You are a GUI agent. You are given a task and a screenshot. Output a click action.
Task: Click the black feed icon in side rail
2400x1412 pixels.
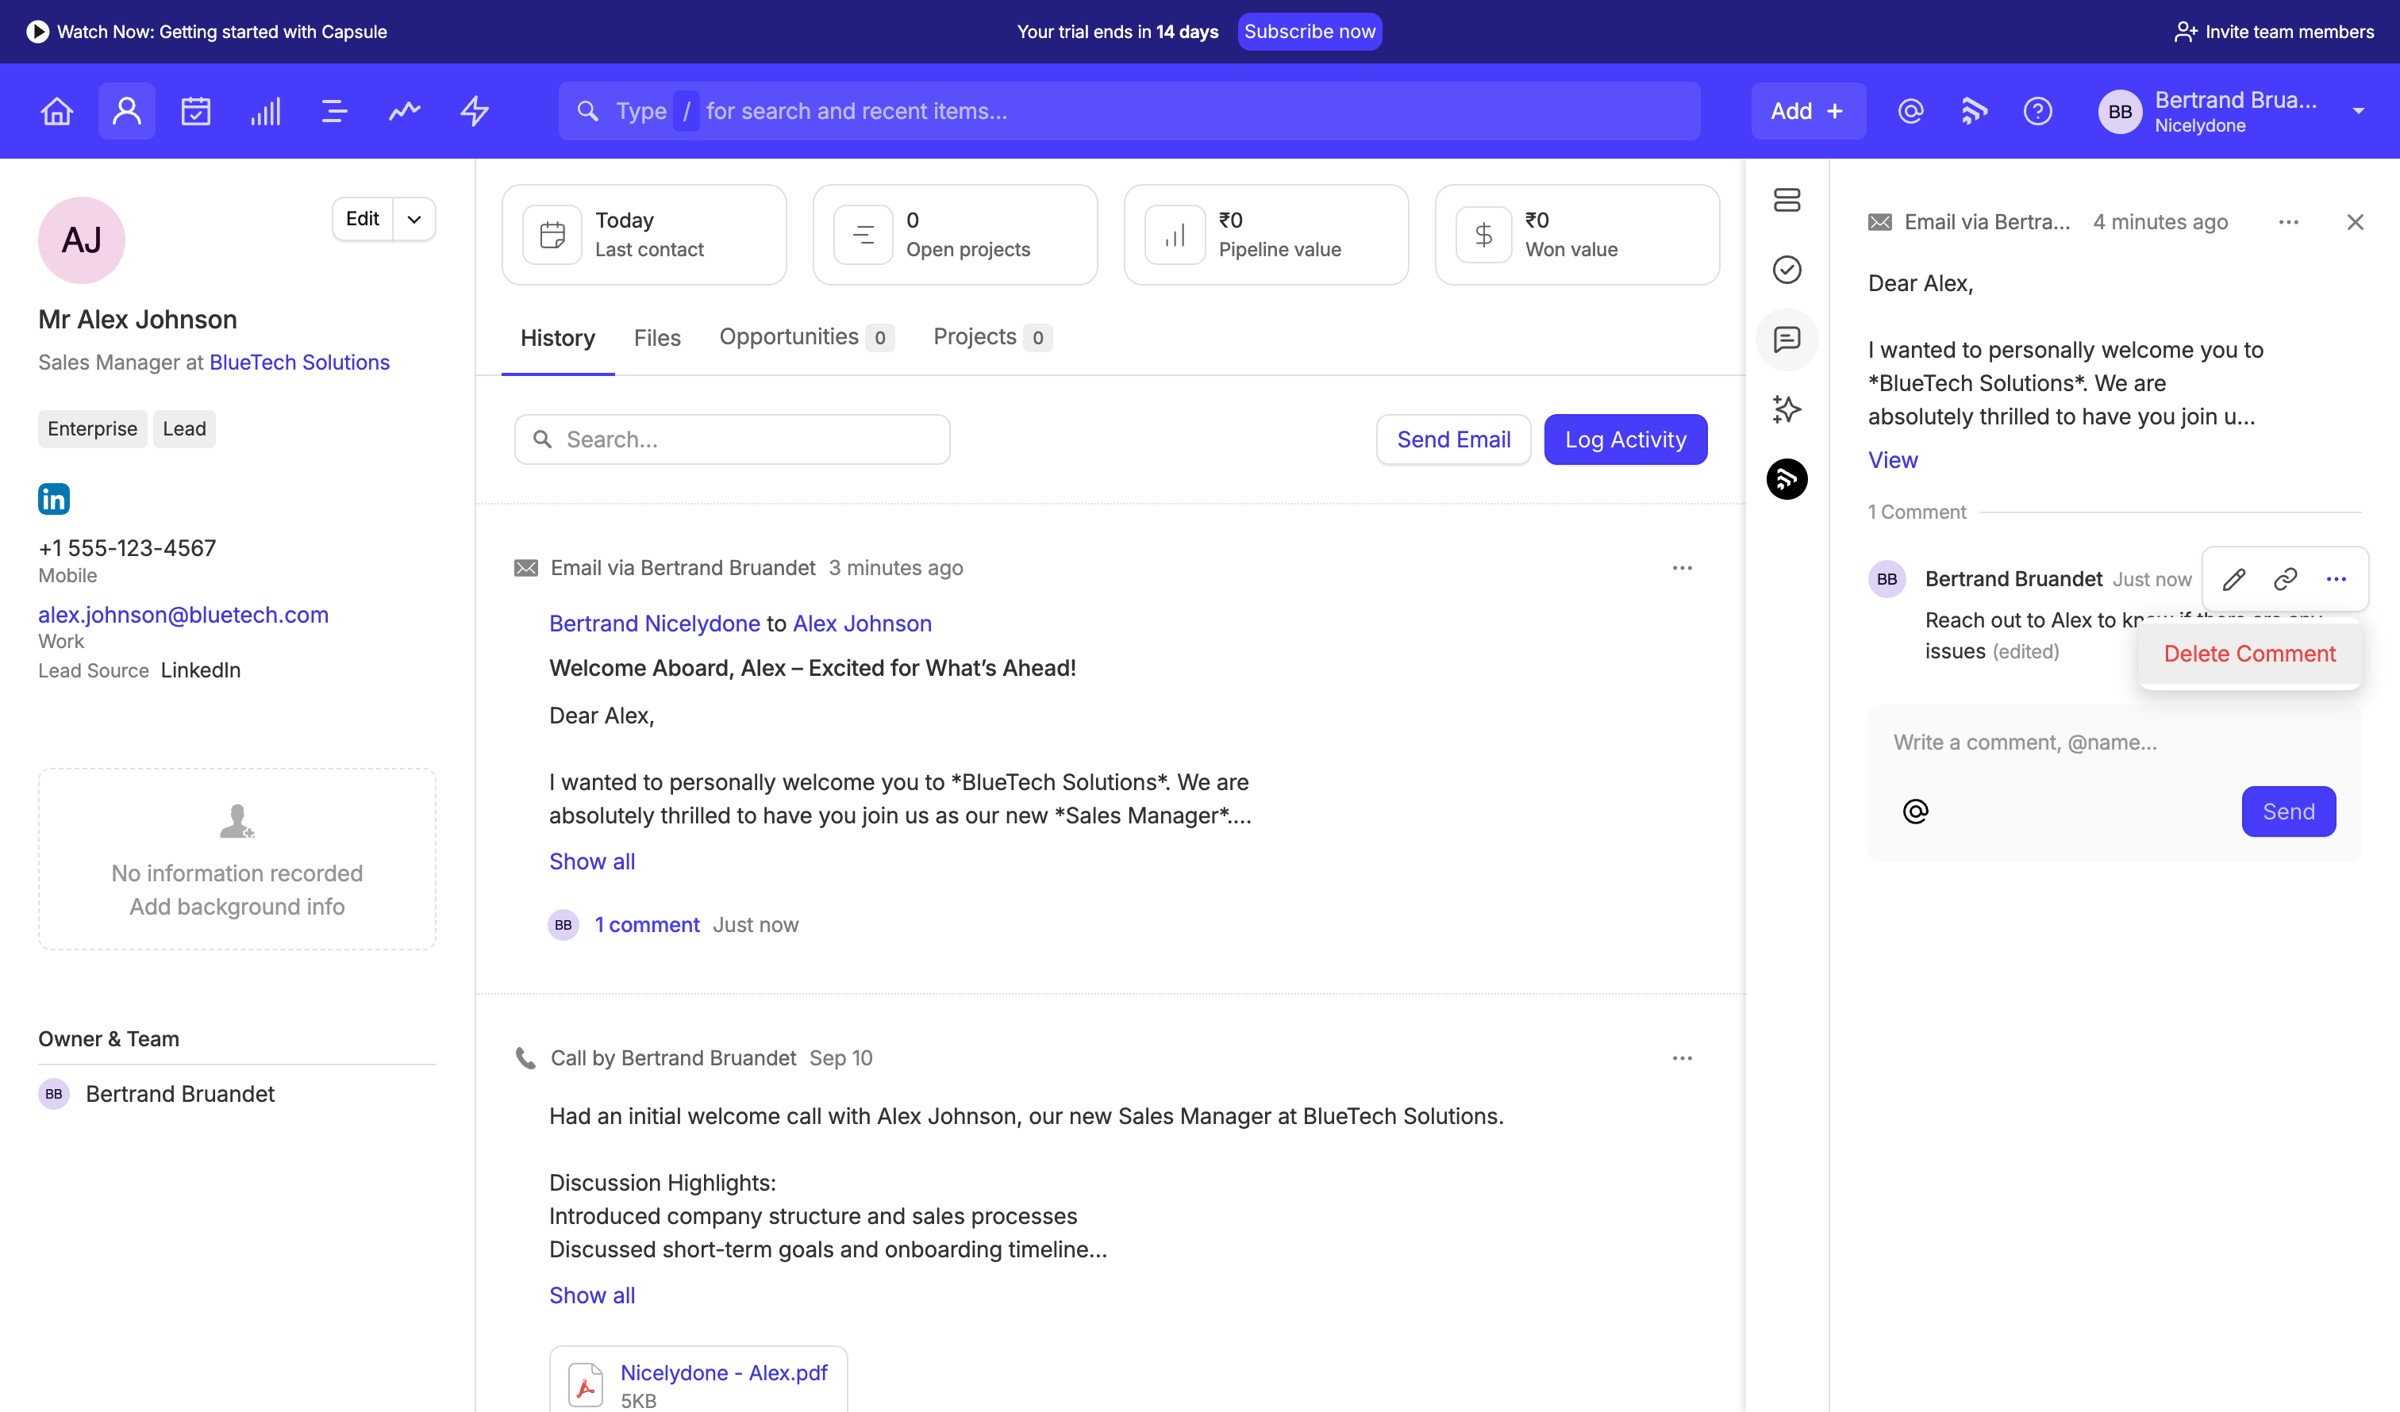(x=1787, y=479)
